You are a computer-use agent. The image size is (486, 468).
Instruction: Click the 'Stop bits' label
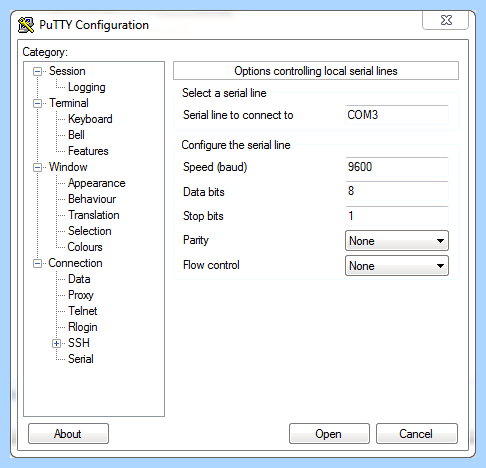[x=203, y=216]
